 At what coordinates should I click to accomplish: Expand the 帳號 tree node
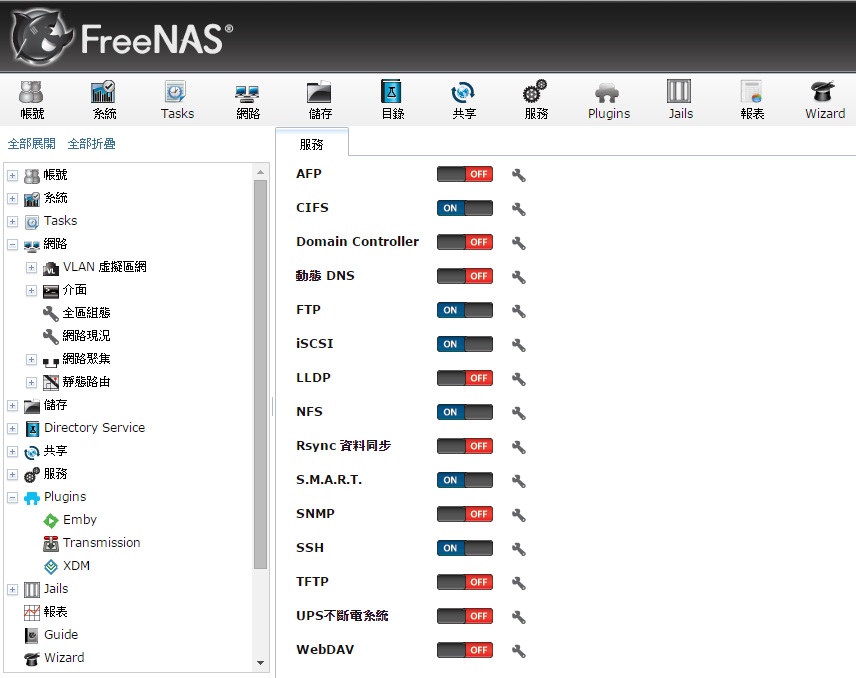click(x=13, y=176)
